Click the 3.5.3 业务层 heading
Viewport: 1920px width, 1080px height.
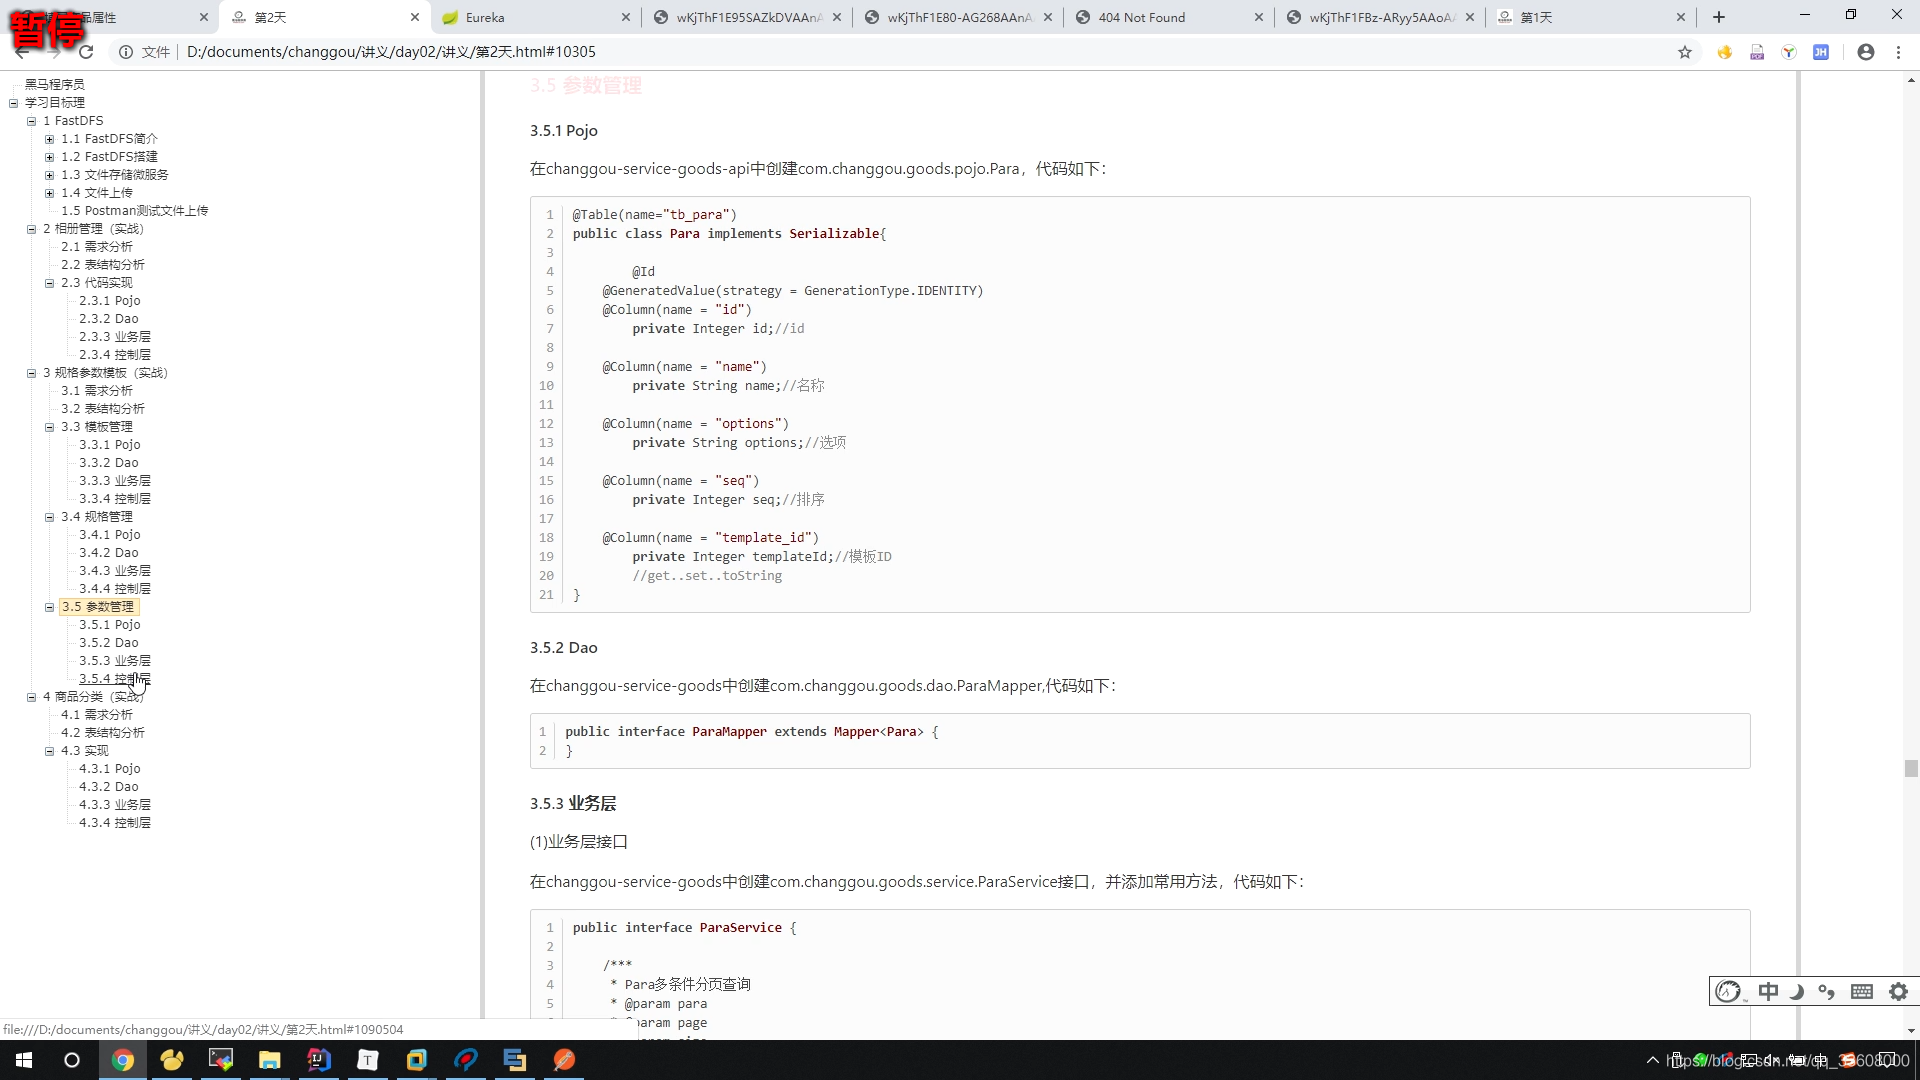573,804
